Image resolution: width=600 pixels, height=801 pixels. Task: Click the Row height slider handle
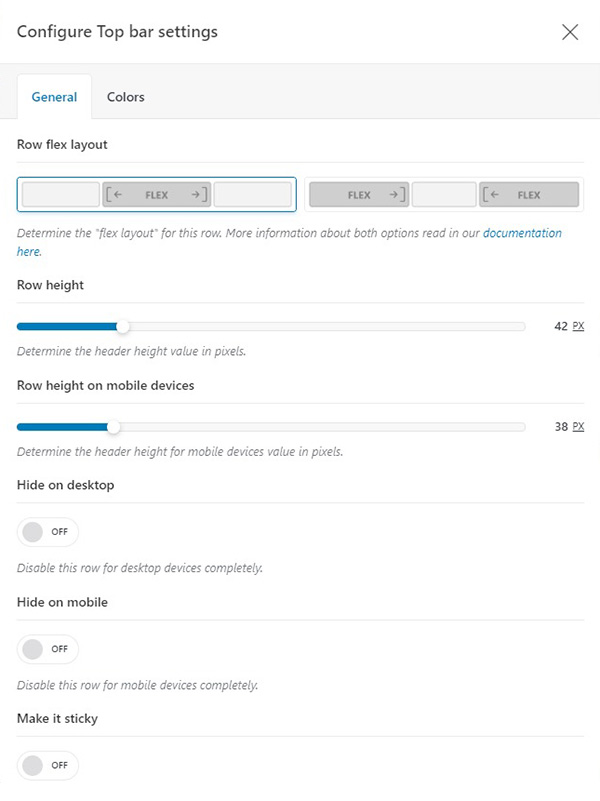point(123,326)
